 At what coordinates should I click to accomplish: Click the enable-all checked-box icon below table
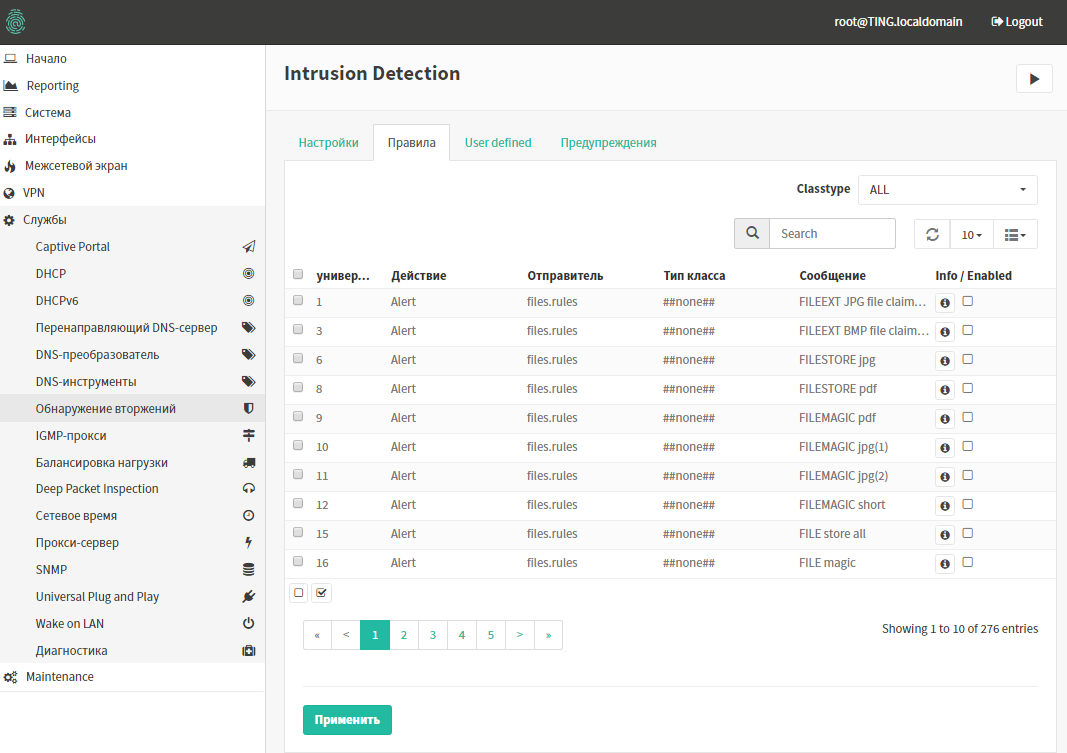(321, 593)
